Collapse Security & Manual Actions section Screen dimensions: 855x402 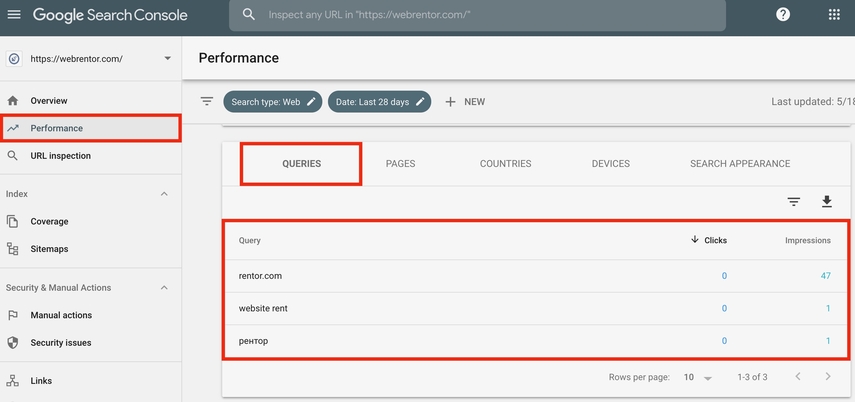click(165, 288)
